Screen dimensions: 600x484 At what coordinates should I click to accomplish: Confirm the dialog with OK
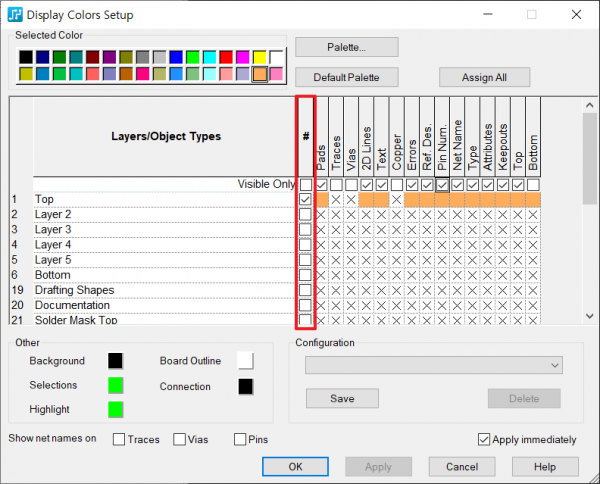click(x=295, y=467)
